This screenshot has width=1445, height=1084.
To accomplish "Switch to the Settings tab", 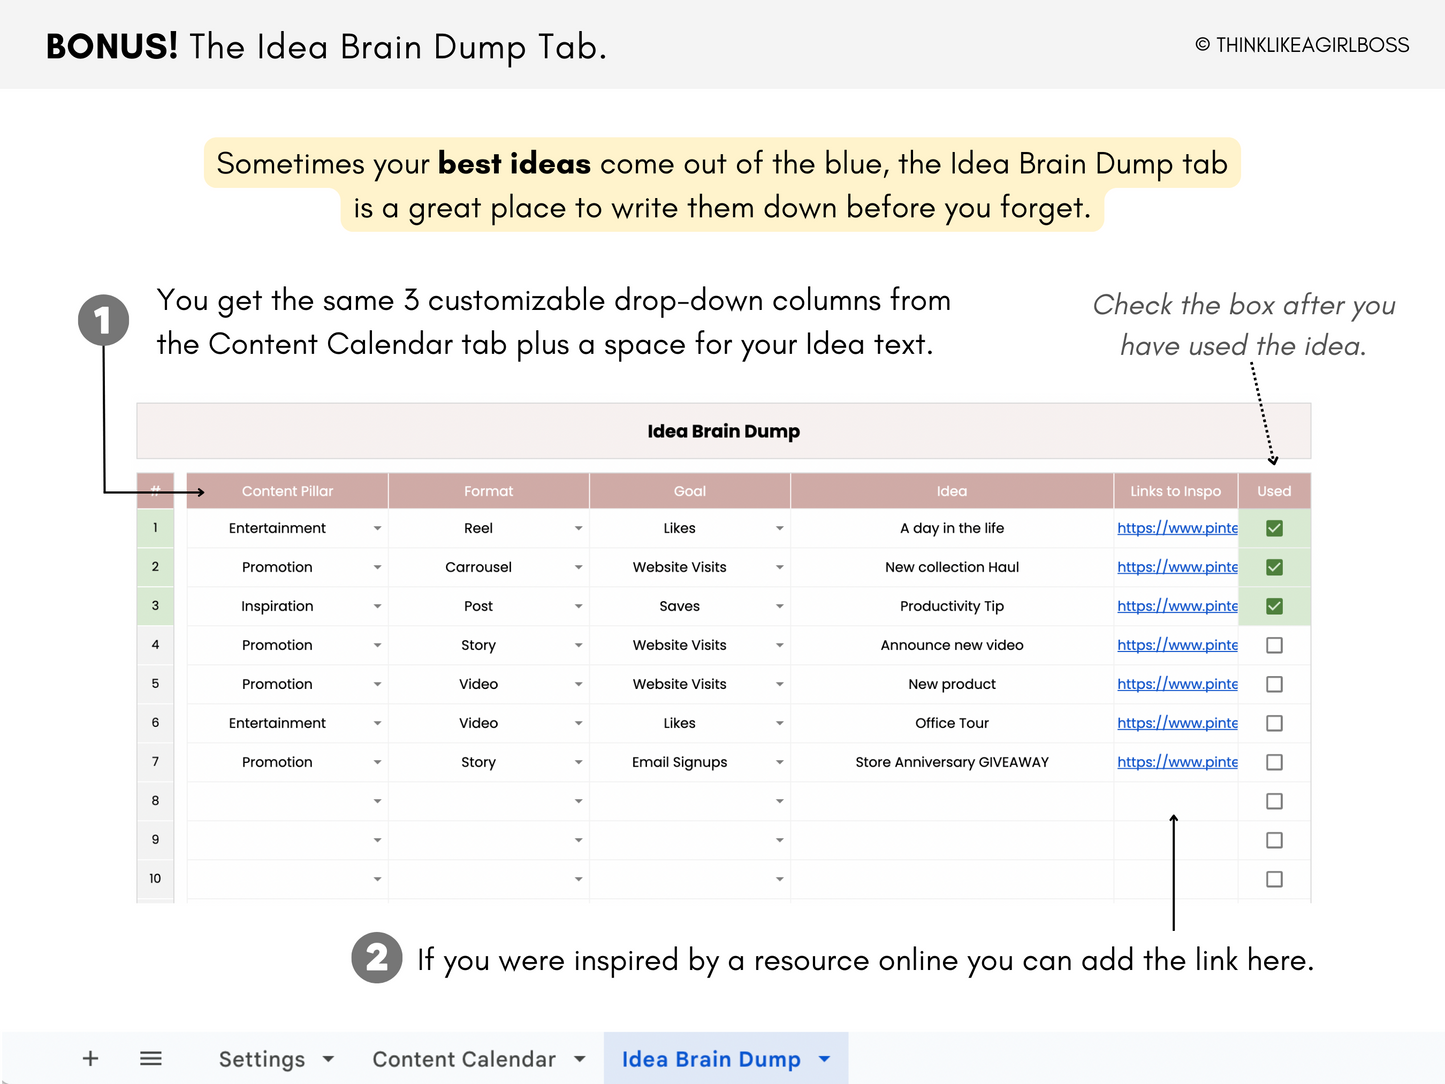I will click(261, 1058).
